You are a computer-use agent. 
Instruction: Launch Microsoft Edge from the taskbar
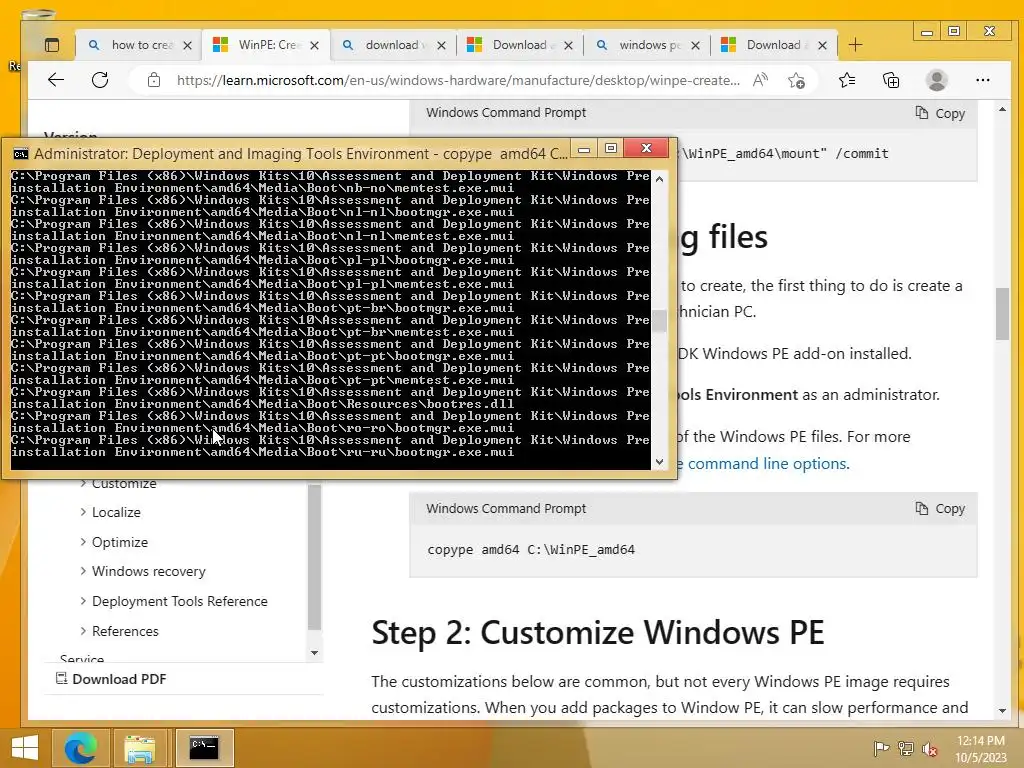pos(81,748)
